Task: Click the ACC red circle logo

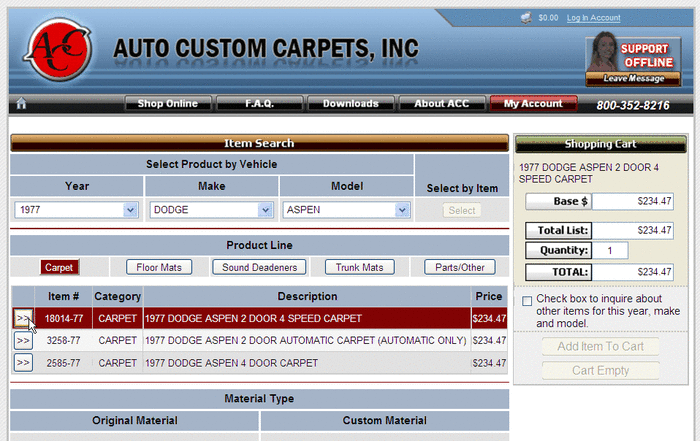Action: point(58,49)
